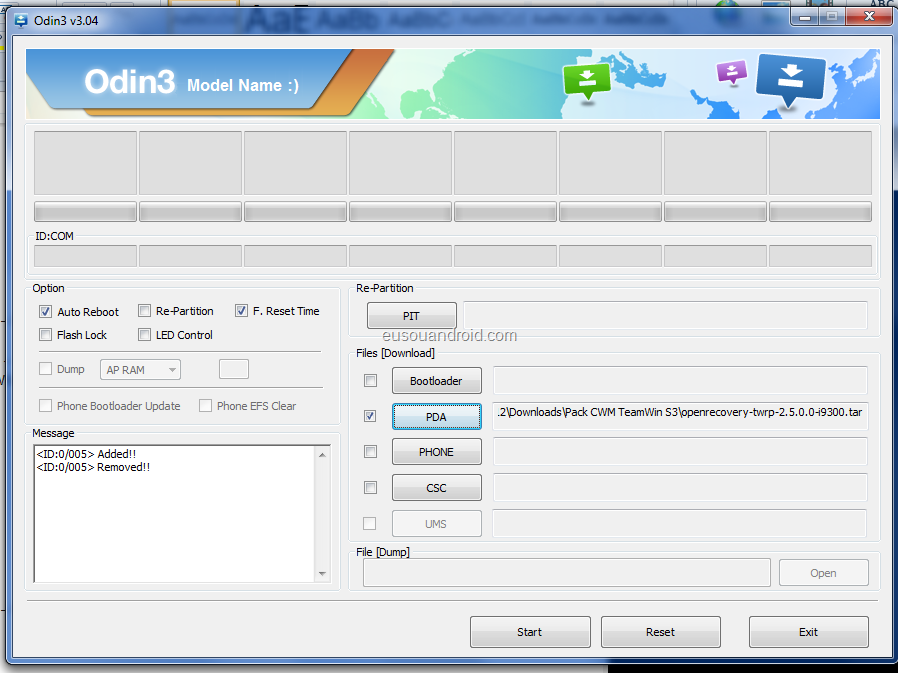Click the green download icon in the banner
Image resolution: width=898 pixels, height=673 pixels.
(587, 83)
